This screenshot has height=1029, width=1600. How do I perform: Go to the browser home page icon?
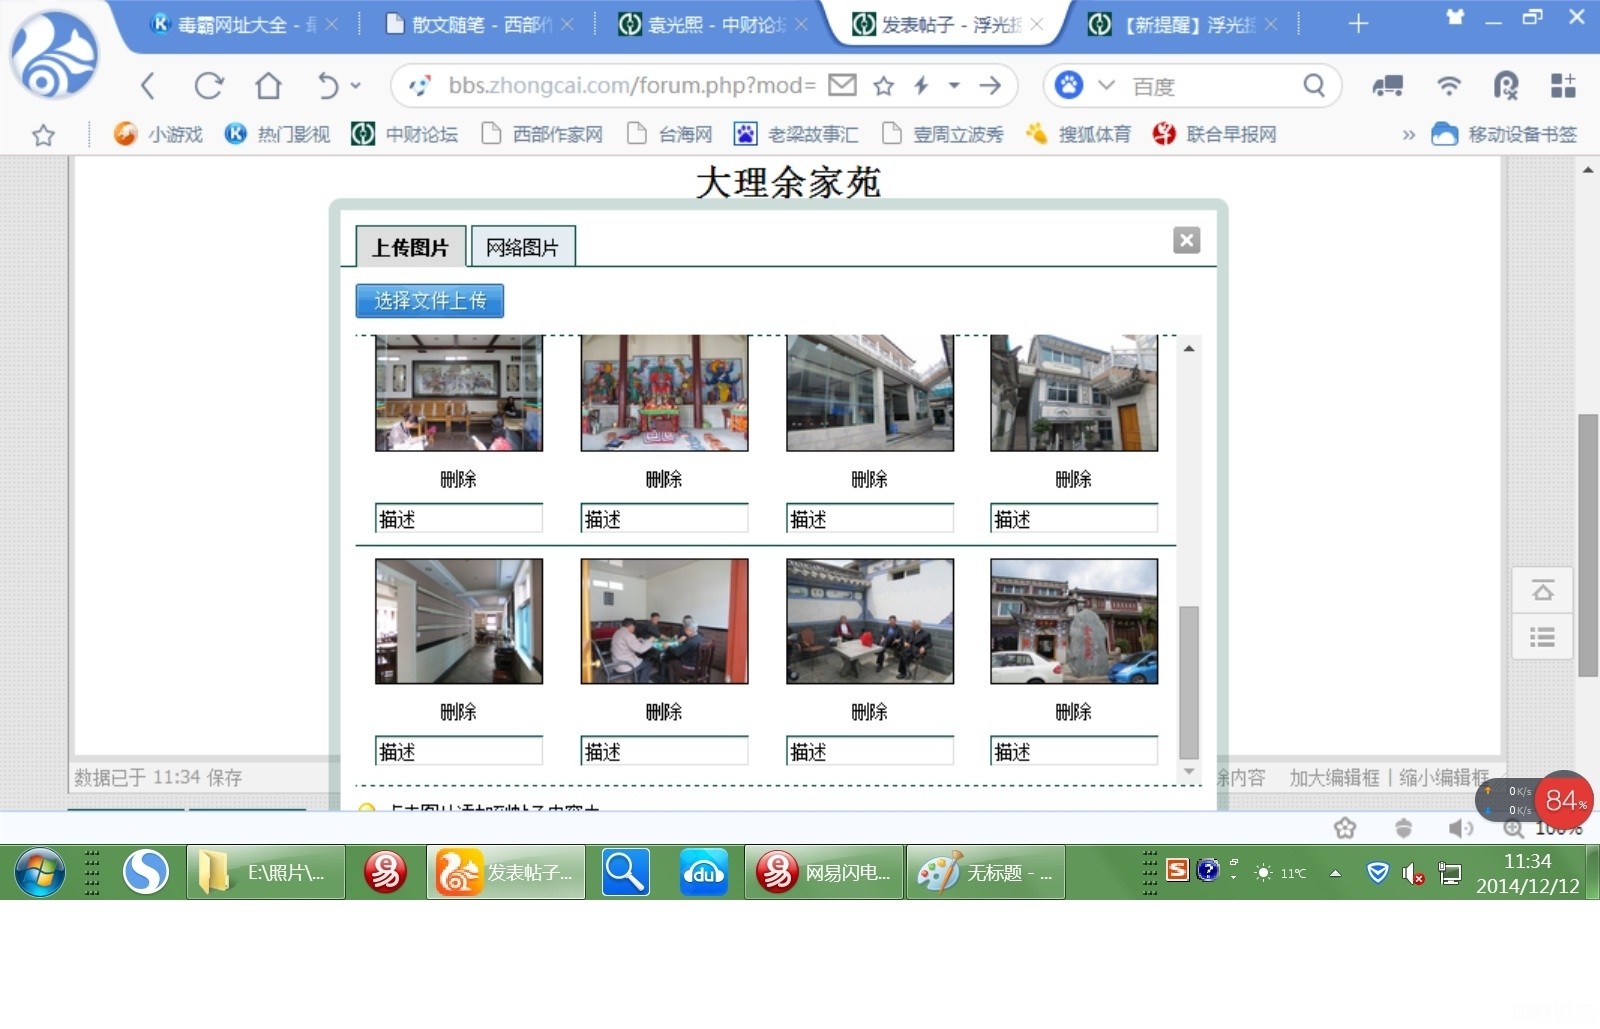(268, 86)
